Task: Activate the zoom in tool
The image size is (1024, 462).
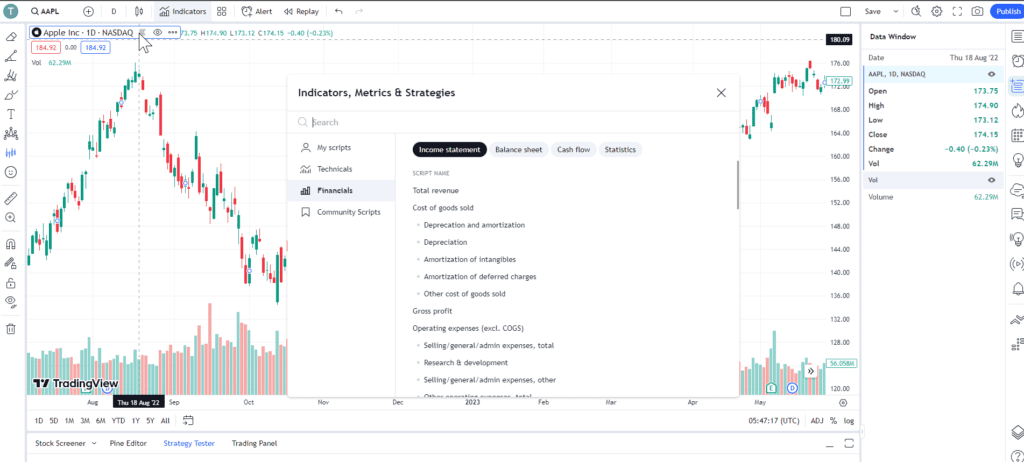Action: pos(10,218)
